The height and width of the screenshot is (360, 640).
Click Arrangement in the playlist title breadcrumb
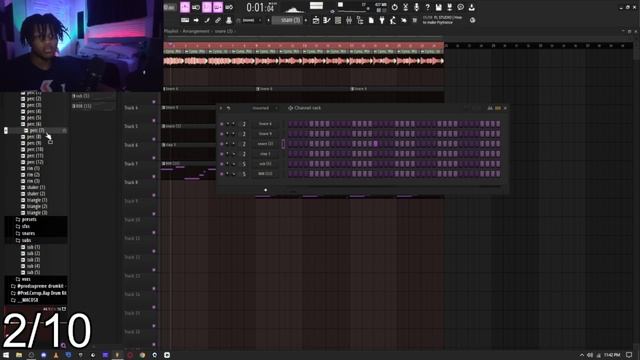coord(196,31)
